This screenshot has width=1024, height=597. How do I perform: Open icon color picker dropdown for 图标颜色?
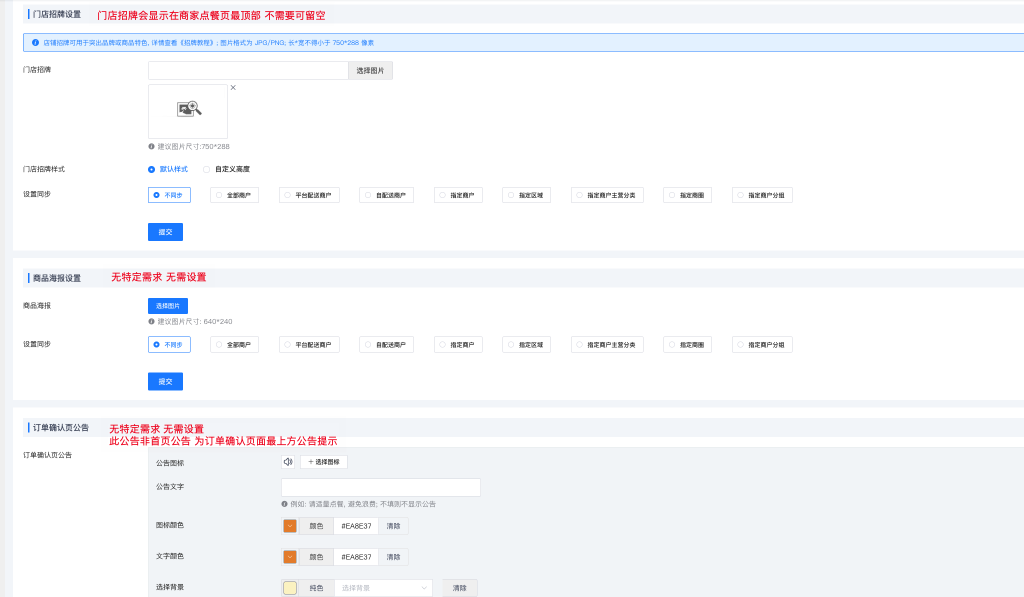[290, 526]
